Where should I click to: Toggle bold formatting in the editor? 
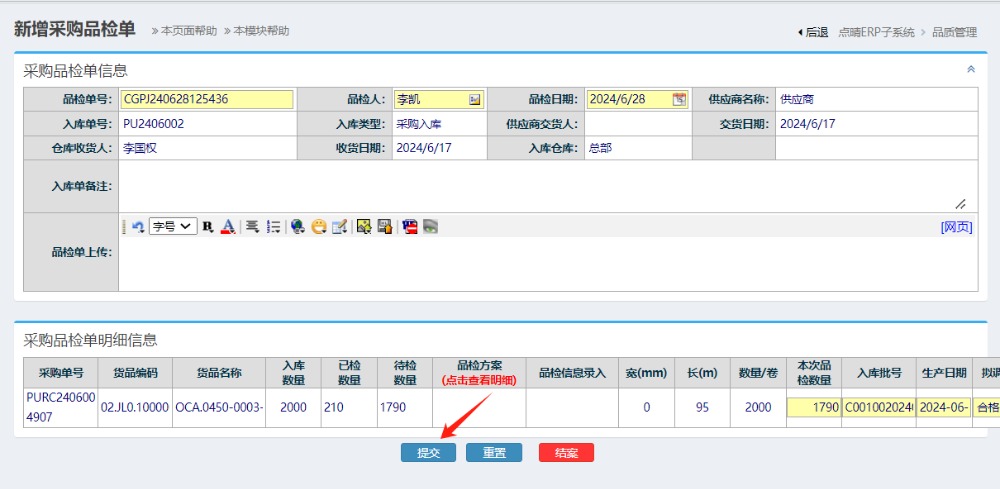pos(208,227)
